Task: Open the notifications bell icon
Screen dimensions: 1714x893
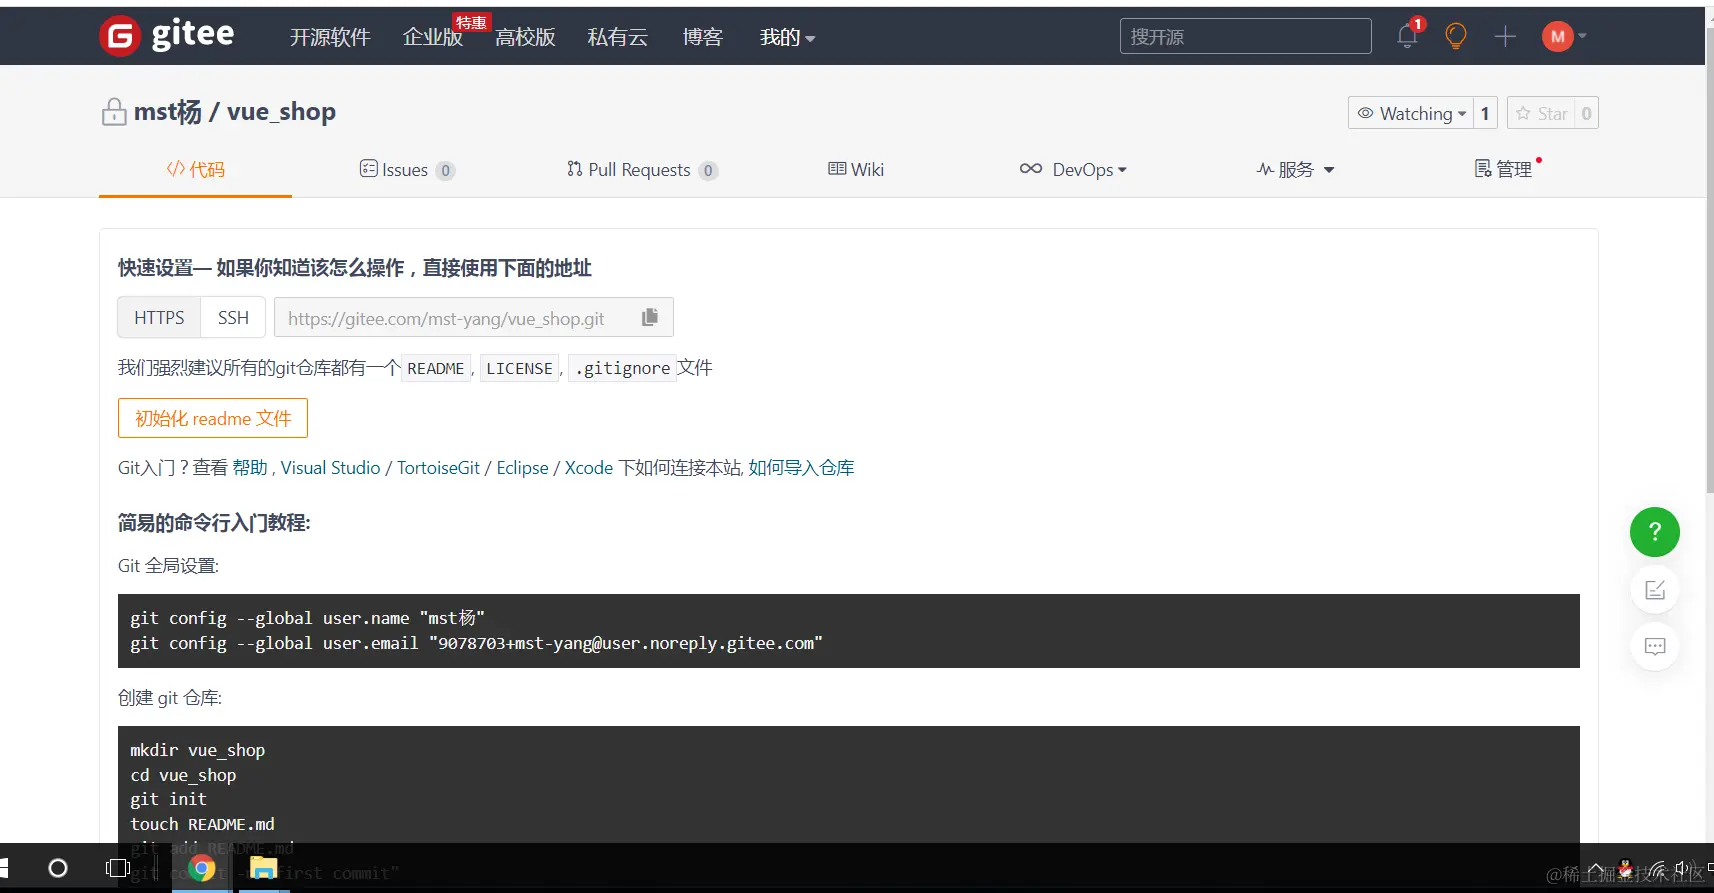Action: tap(1407, 37)
